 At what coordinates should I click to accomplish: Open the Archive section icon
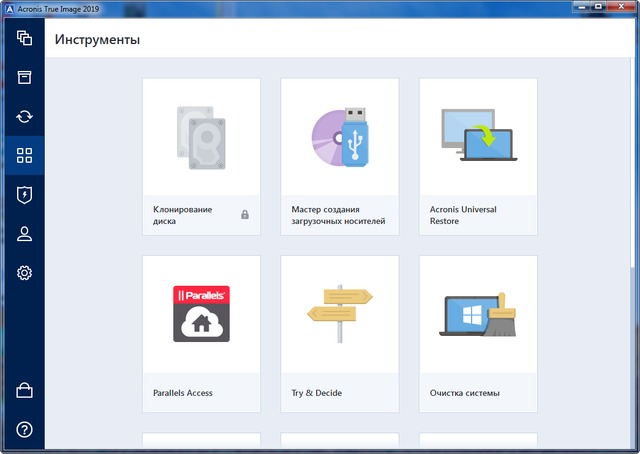click(x=25, y=78)
